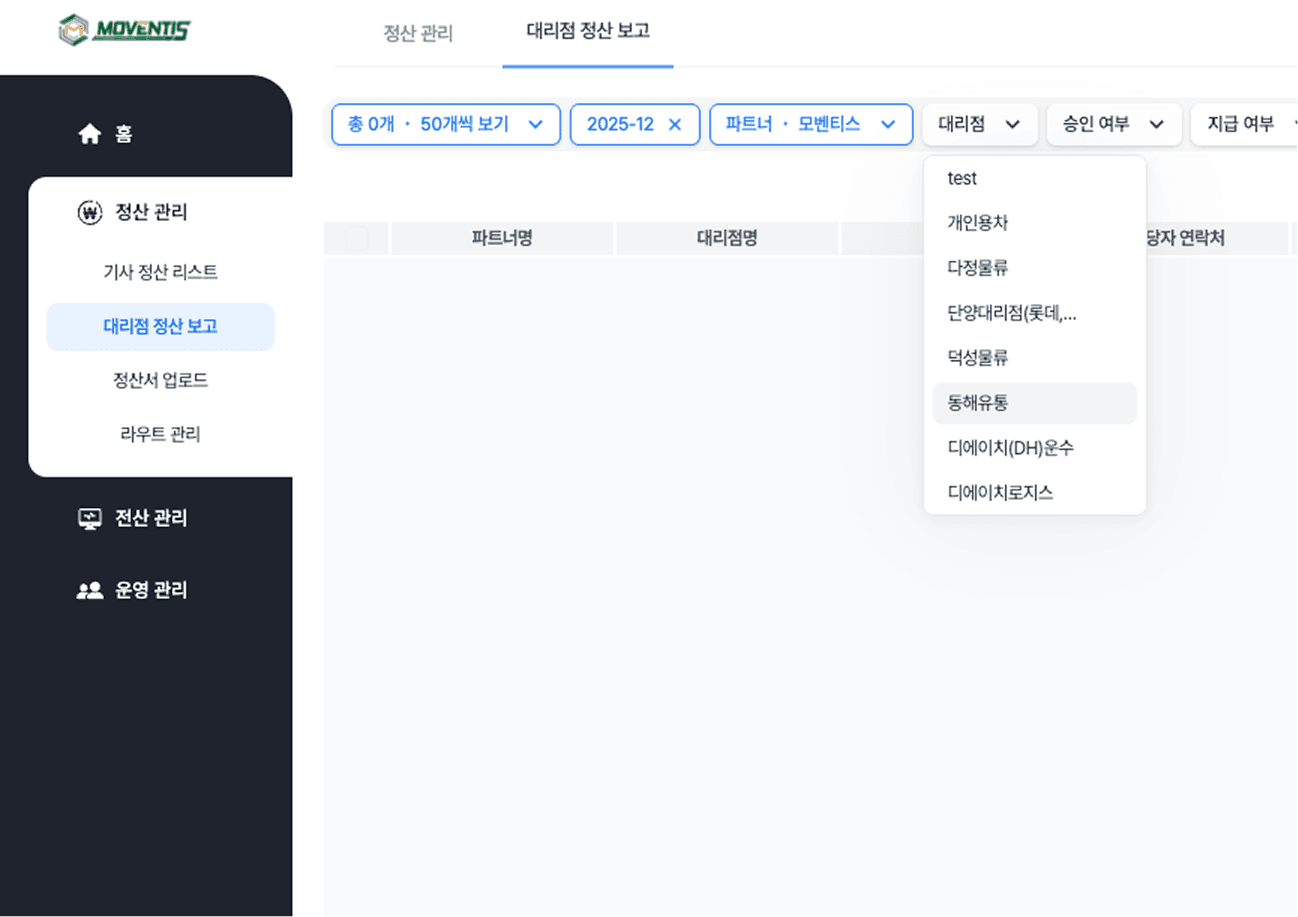Screen dimensions: 1298x917
Task: Navigate to 정산서 업로드
Action: point(160,380)
